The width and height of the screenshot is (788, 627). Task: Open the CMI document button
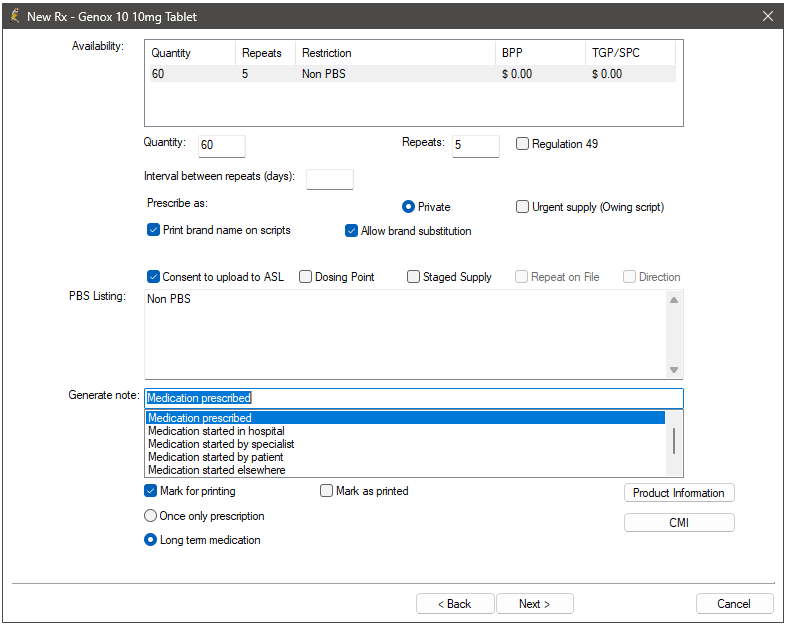(679, 522)
